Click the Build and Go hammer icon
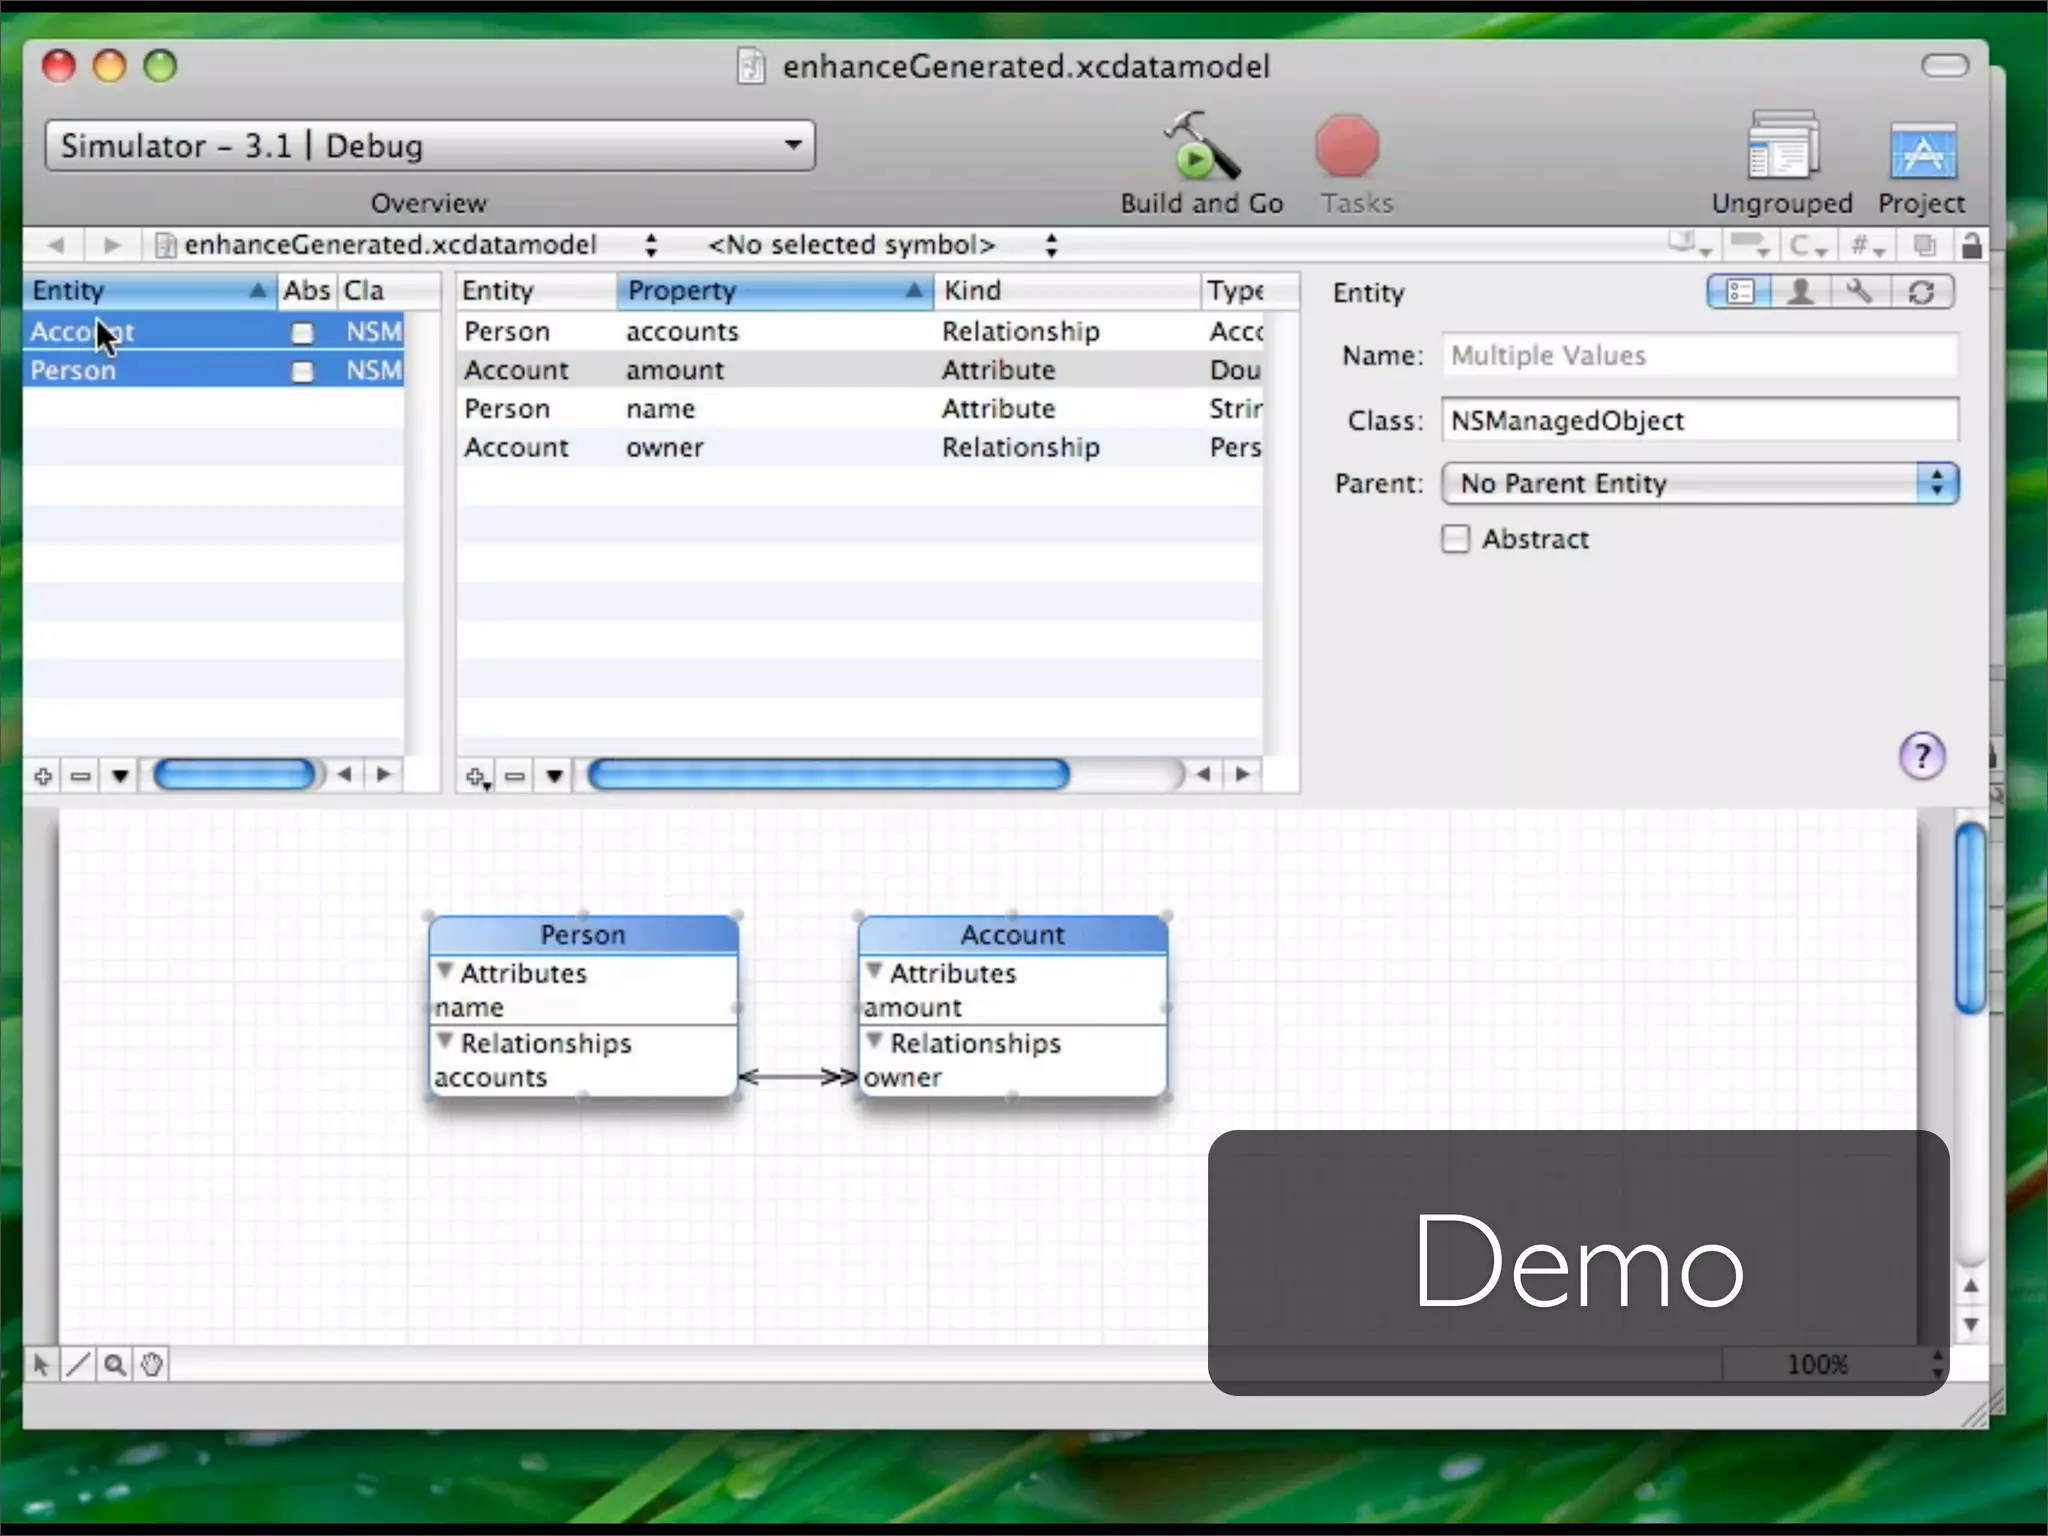The image size is (2048, 1536). pyautogui.click(x=1200, y=146)
